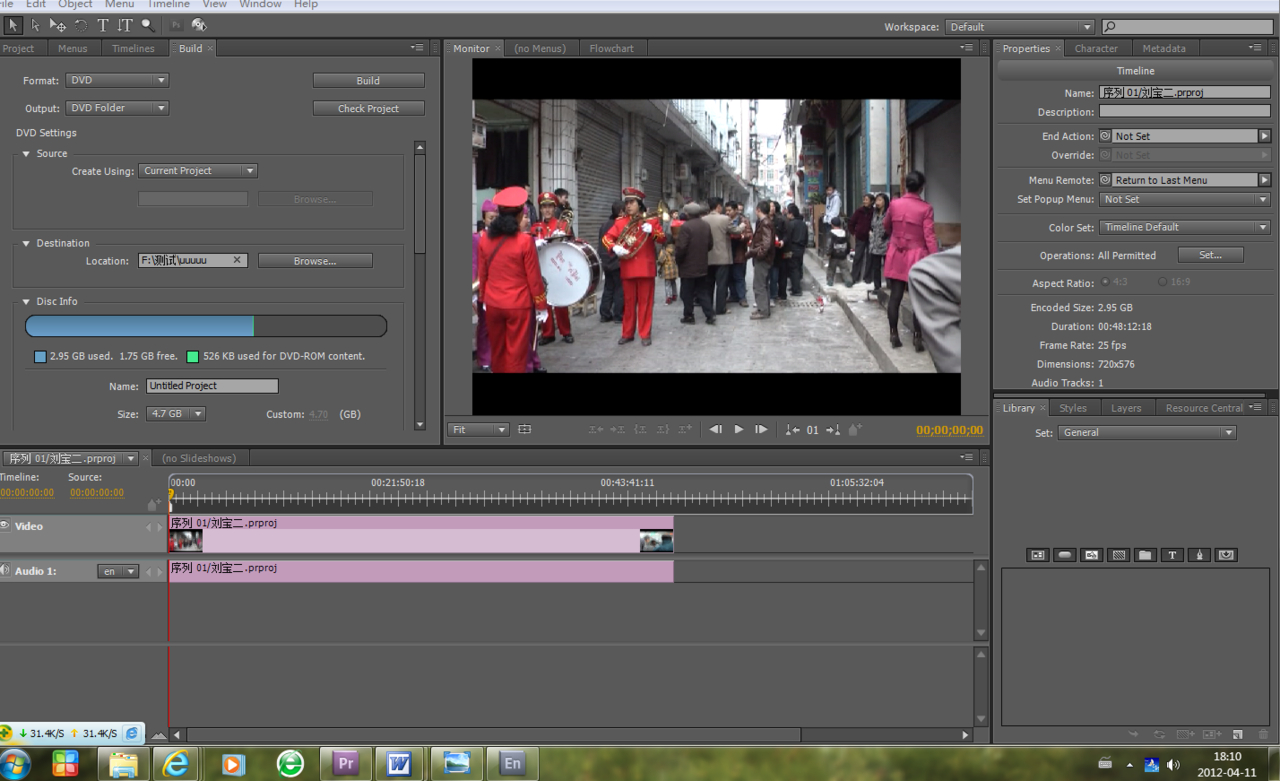
Task: Open the Flowchart tab
Action: tap(611, 48)
